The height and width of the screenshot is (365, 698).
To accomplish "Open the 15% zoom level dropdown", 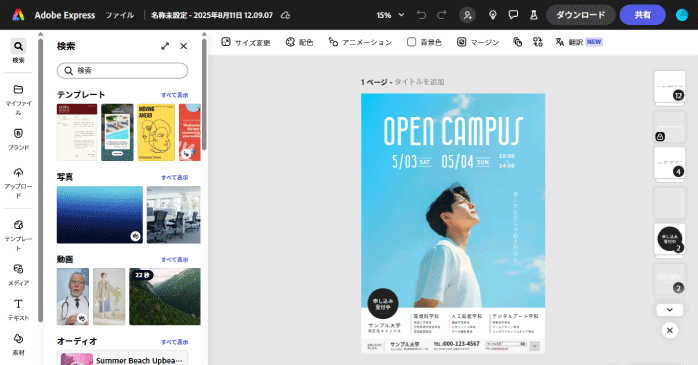I will tap(391, 15).
